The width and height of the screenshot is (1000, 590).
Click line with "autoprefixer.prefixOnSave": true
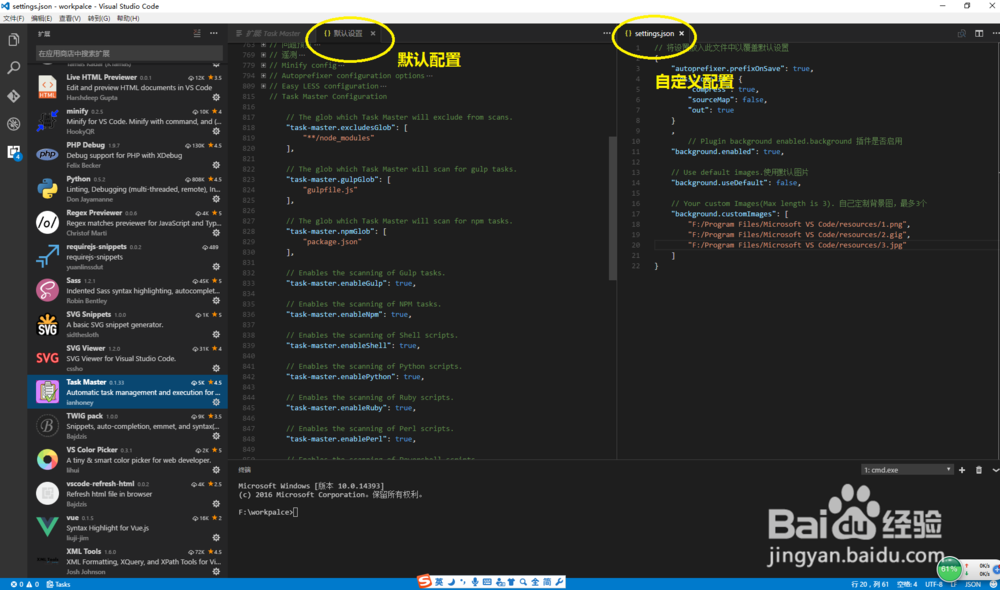pos(742,68)
